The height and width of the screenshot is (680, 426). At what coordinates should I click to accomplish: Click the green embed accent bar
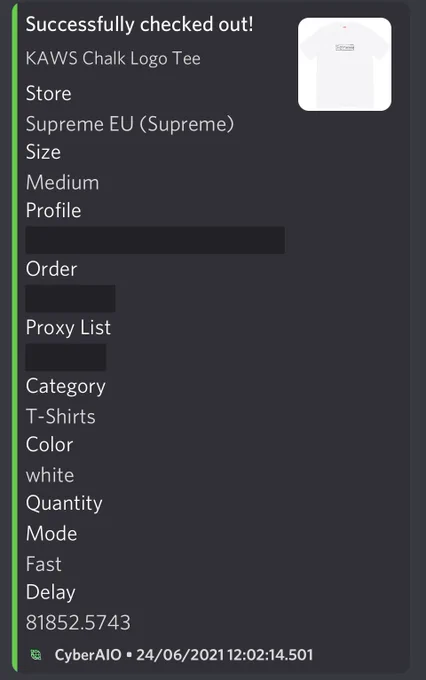click(x=15, y=338)
